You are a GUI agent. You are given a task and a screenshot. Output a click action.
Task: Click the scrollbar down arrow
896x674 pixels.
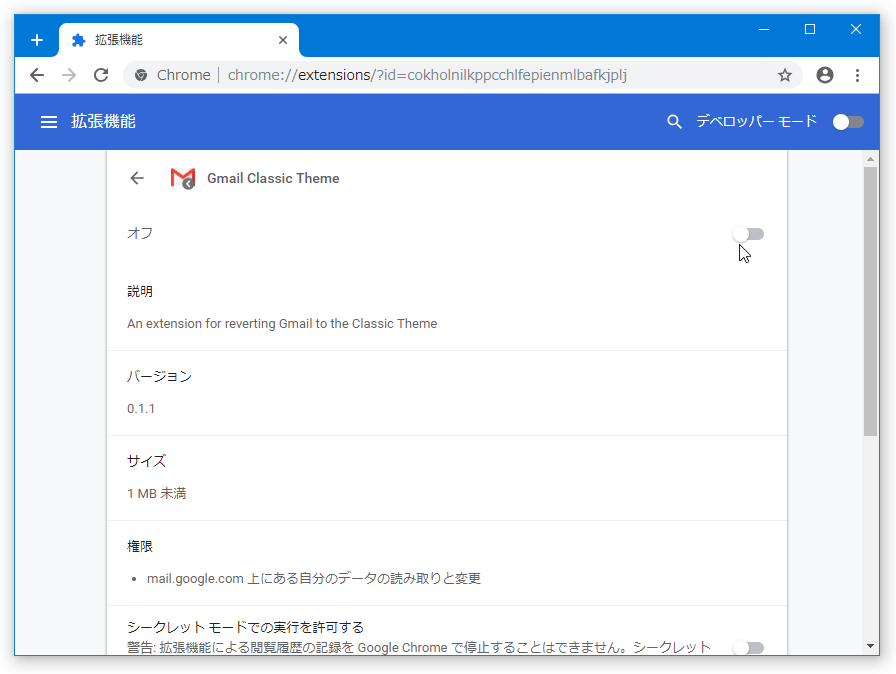pyautogui.click(x=870, y=646)
